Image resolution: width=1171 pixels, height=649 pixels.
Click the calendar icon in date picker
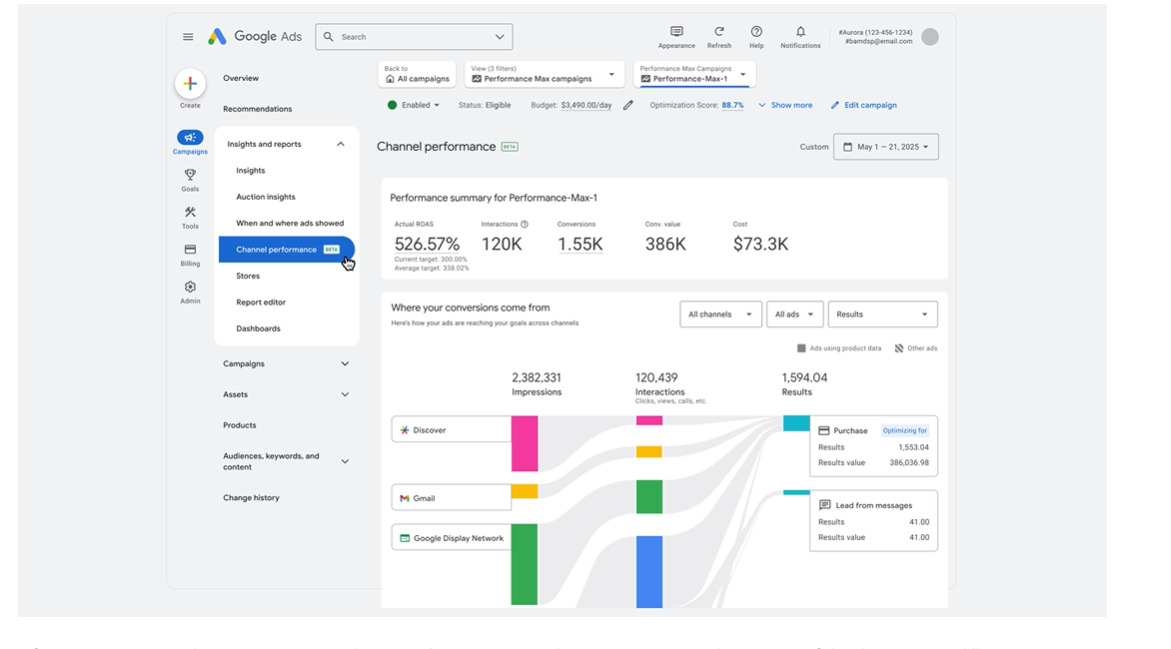[848, 147]
